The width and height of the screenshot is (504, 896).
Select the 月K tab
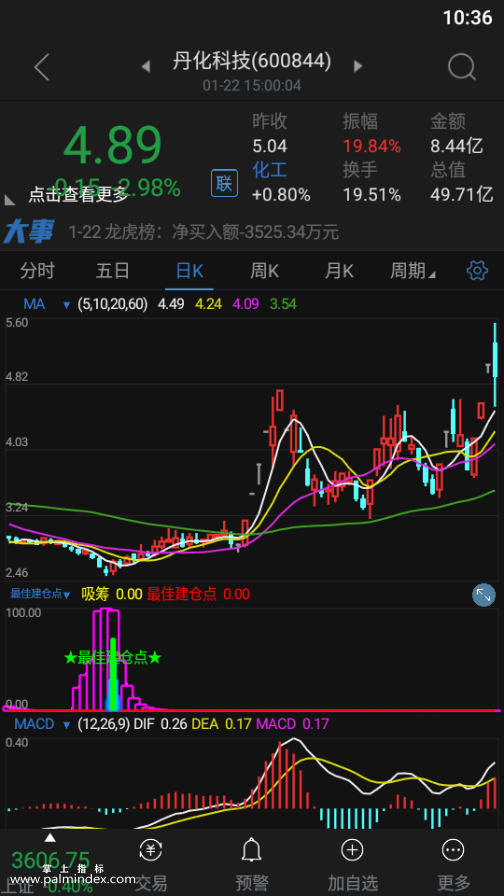339,271
